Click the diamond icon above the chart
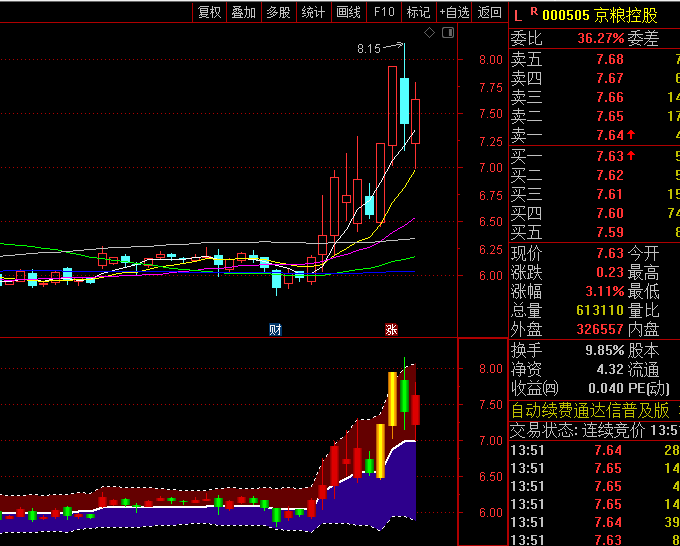The image size is (680, 546). (x=429, y=33)
